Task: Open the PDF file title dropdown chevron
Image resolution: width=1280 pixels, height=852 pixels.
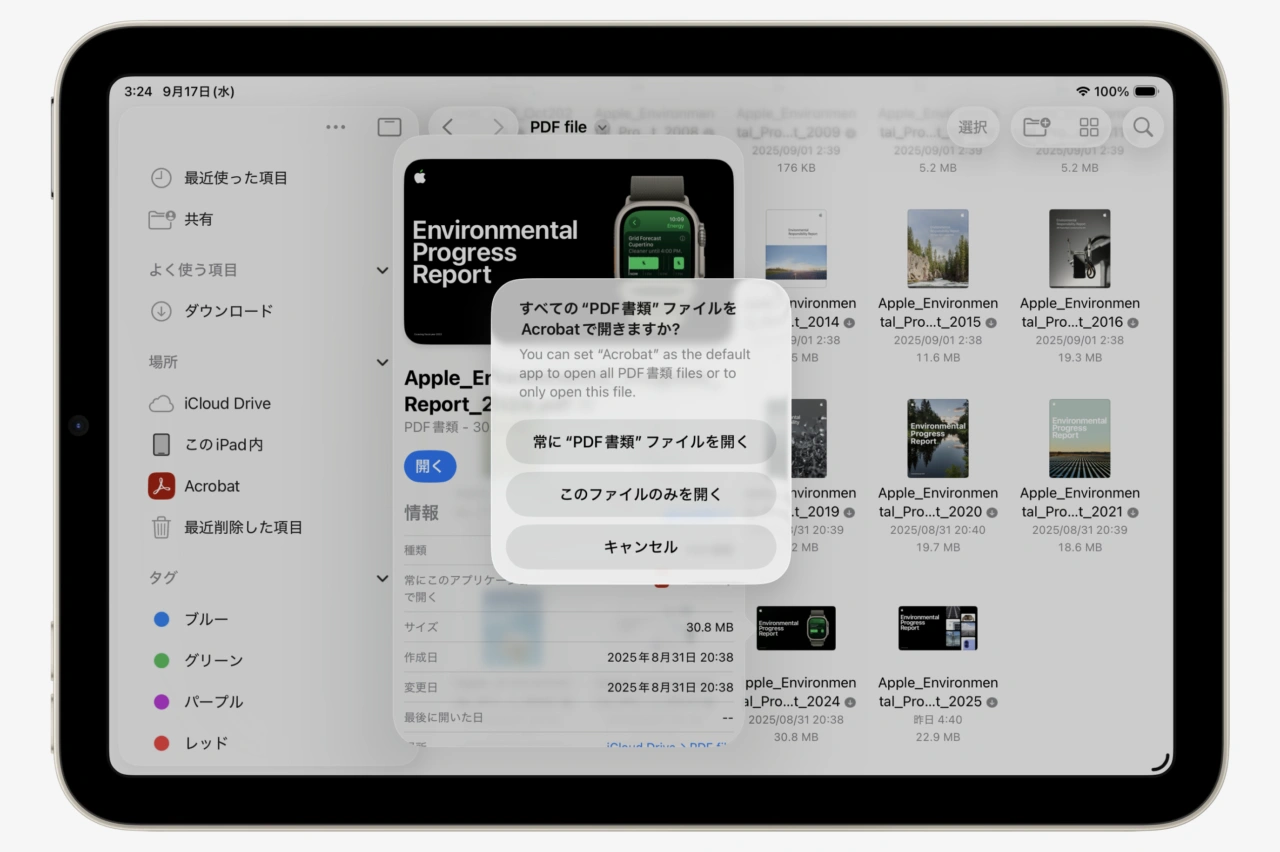Action: coord(601,128)
